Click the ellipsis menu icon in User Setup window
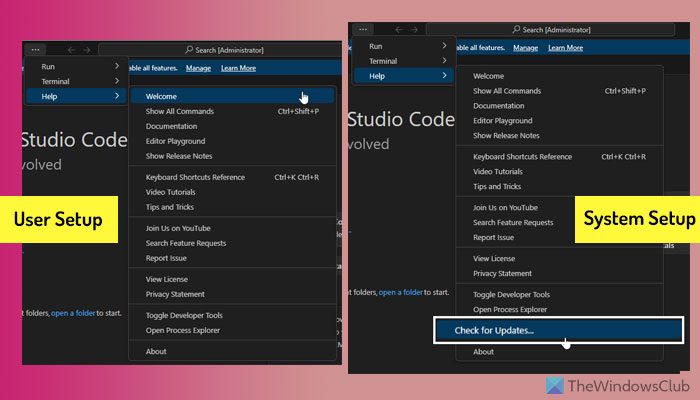Viewport: 700px width, 400px height. 35,50
